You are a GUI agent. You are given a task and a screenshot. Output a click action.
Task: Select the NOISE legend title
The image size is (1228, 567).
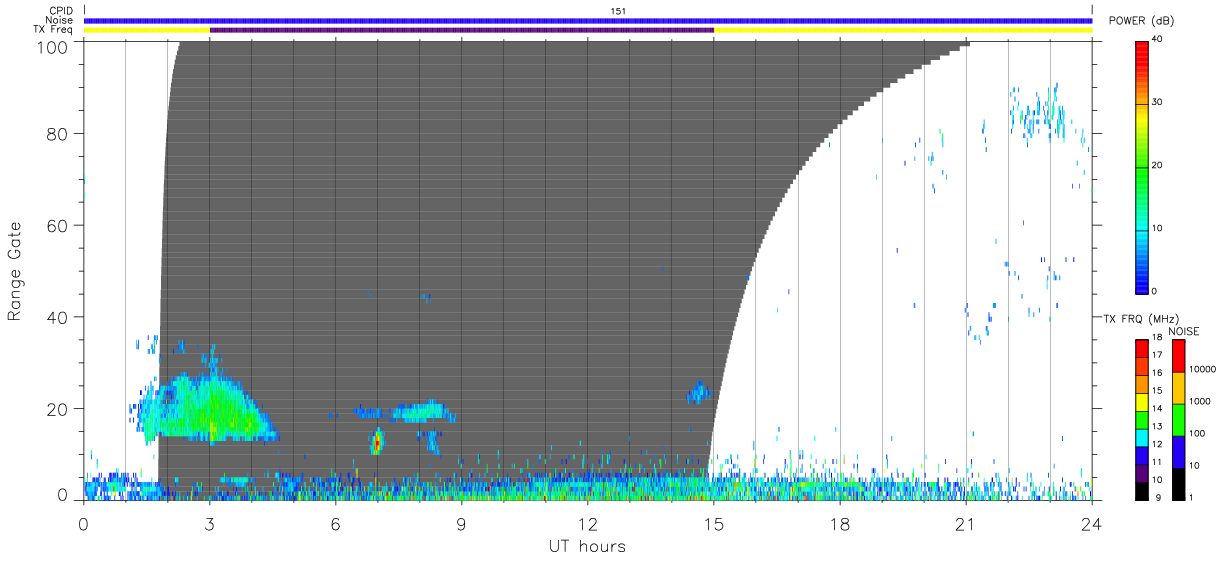(x=1185, y=331)
